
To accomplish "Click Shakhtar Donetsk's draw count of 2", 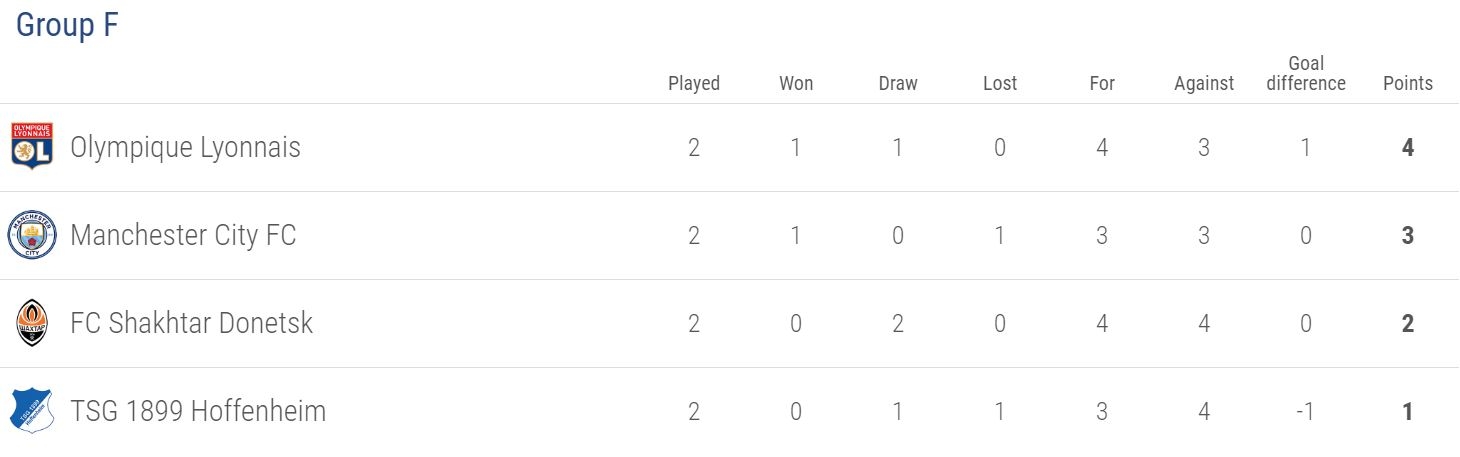I will [x=898, y=324].
